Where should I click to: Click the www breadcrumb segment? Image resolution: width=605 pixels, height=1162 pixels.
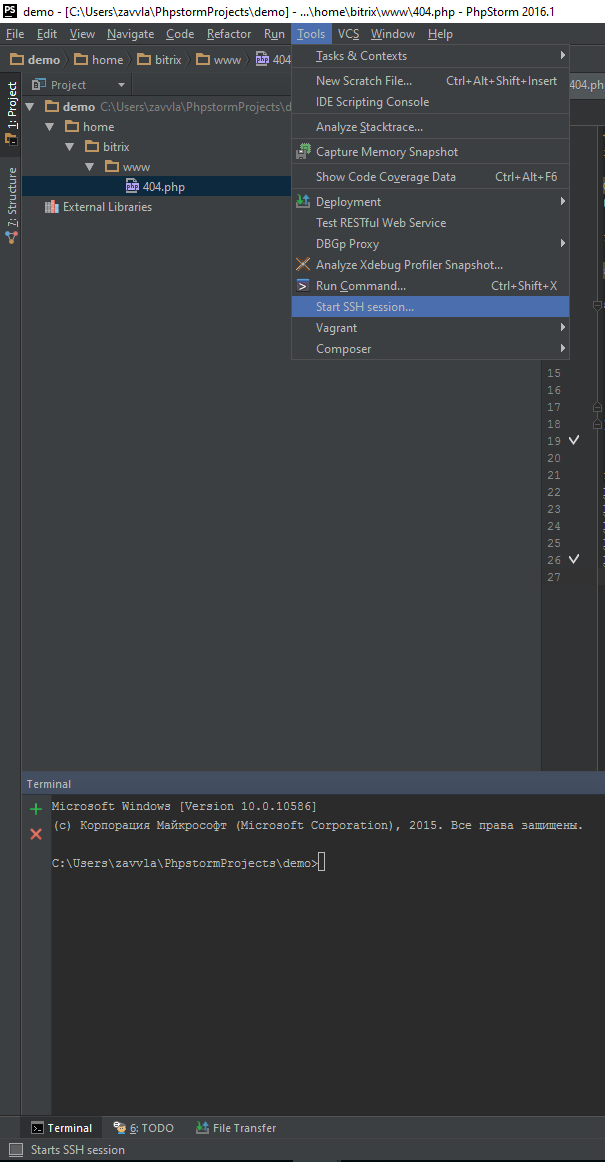(219, 60)
